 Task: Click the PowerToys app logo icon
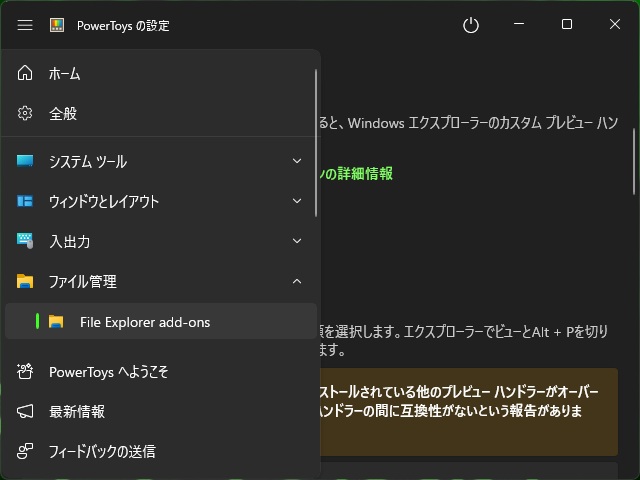(57, 25)
